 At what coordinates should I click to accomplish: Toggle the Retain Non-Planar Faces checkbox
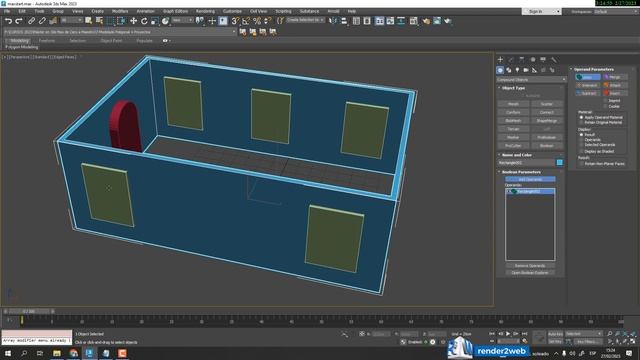[x=582, y=164]
